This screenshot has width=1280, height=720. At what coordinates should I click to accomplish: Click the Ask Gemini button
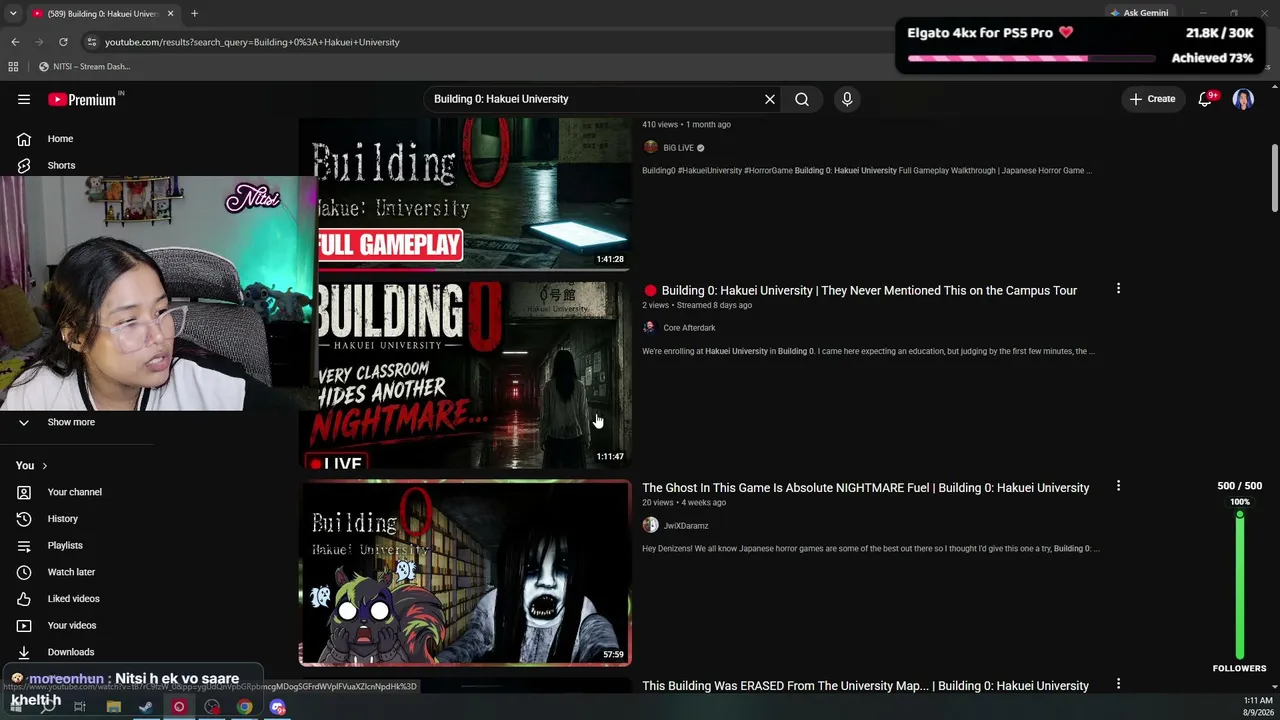1139,13
